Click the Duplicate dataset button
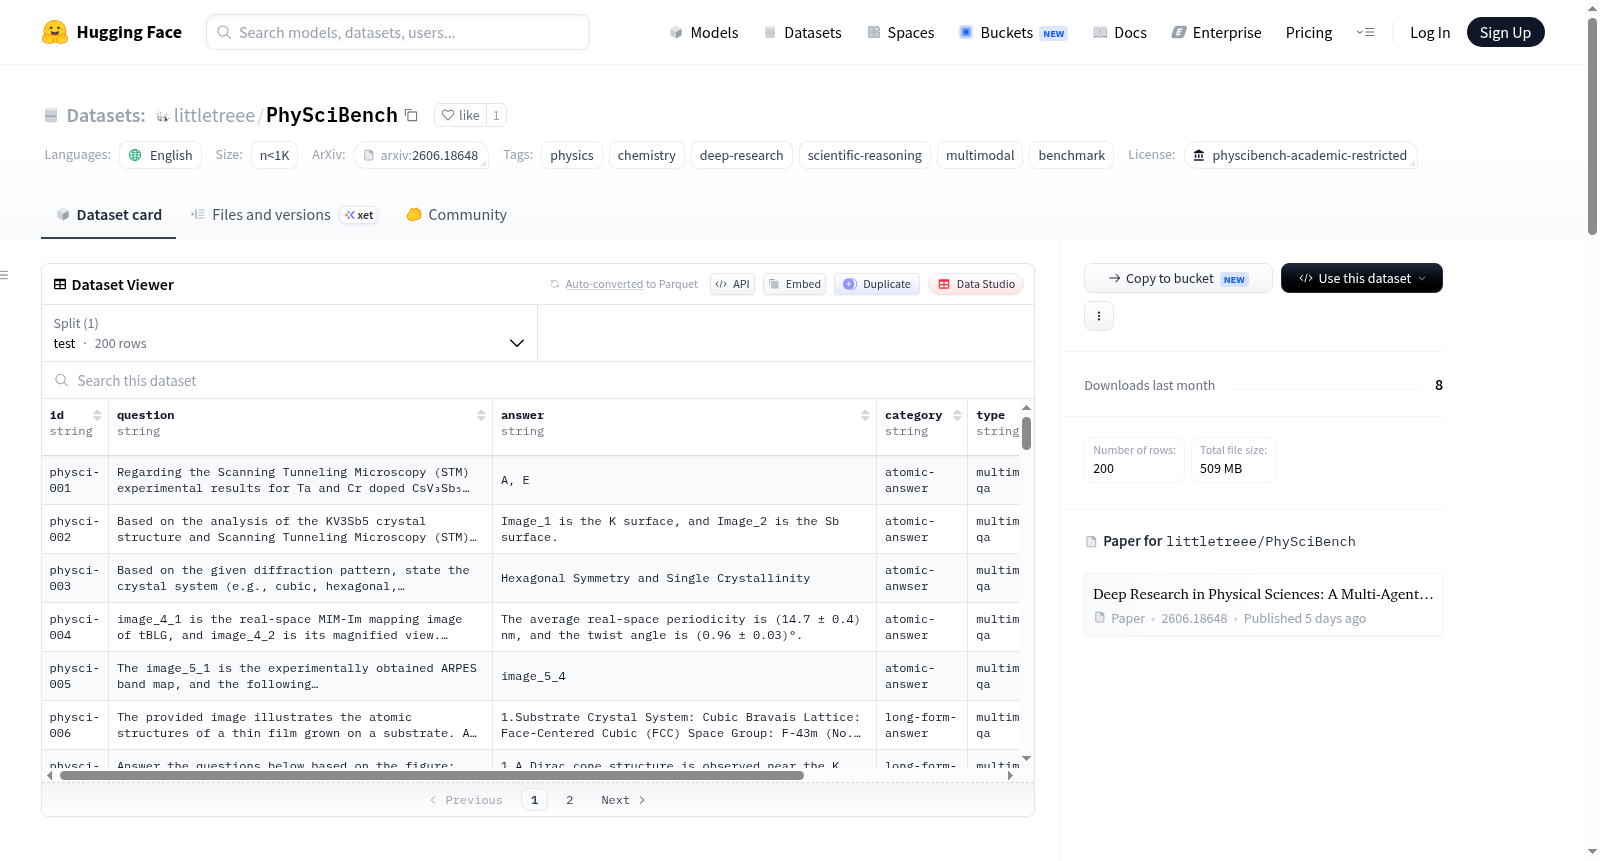Viewport: 1600px width, 861px height. [877, 284]
